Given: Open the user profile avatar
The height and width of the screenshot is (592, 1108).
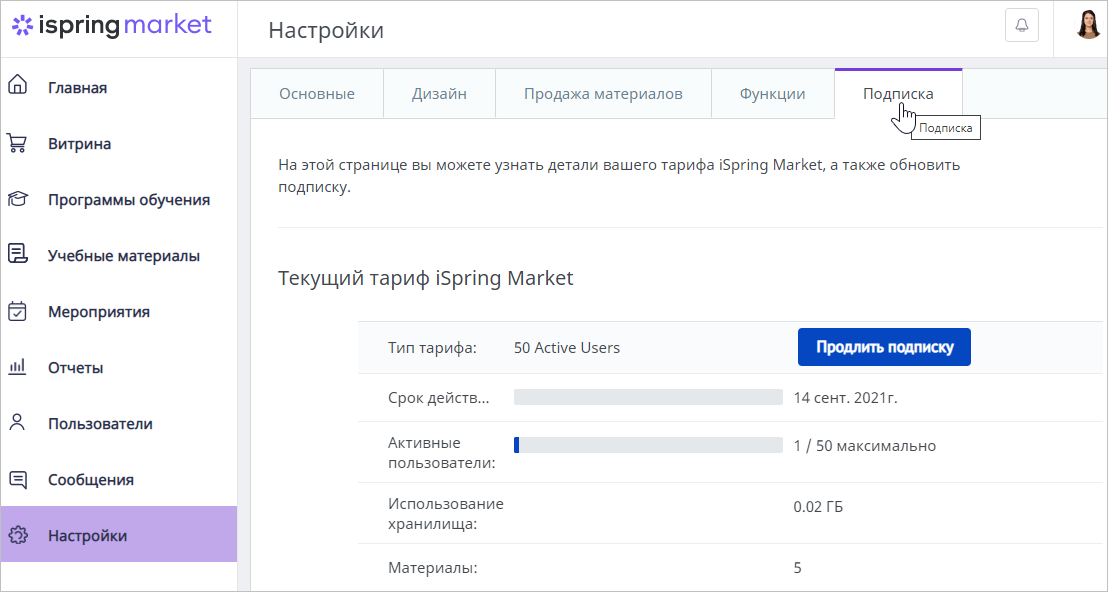Looking at the screenshot, I should (1088, 25).
